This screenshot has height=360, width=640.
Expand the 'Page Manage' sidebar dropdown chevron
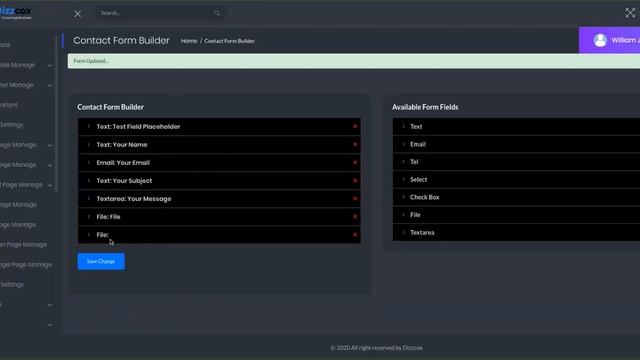(50, 185)
